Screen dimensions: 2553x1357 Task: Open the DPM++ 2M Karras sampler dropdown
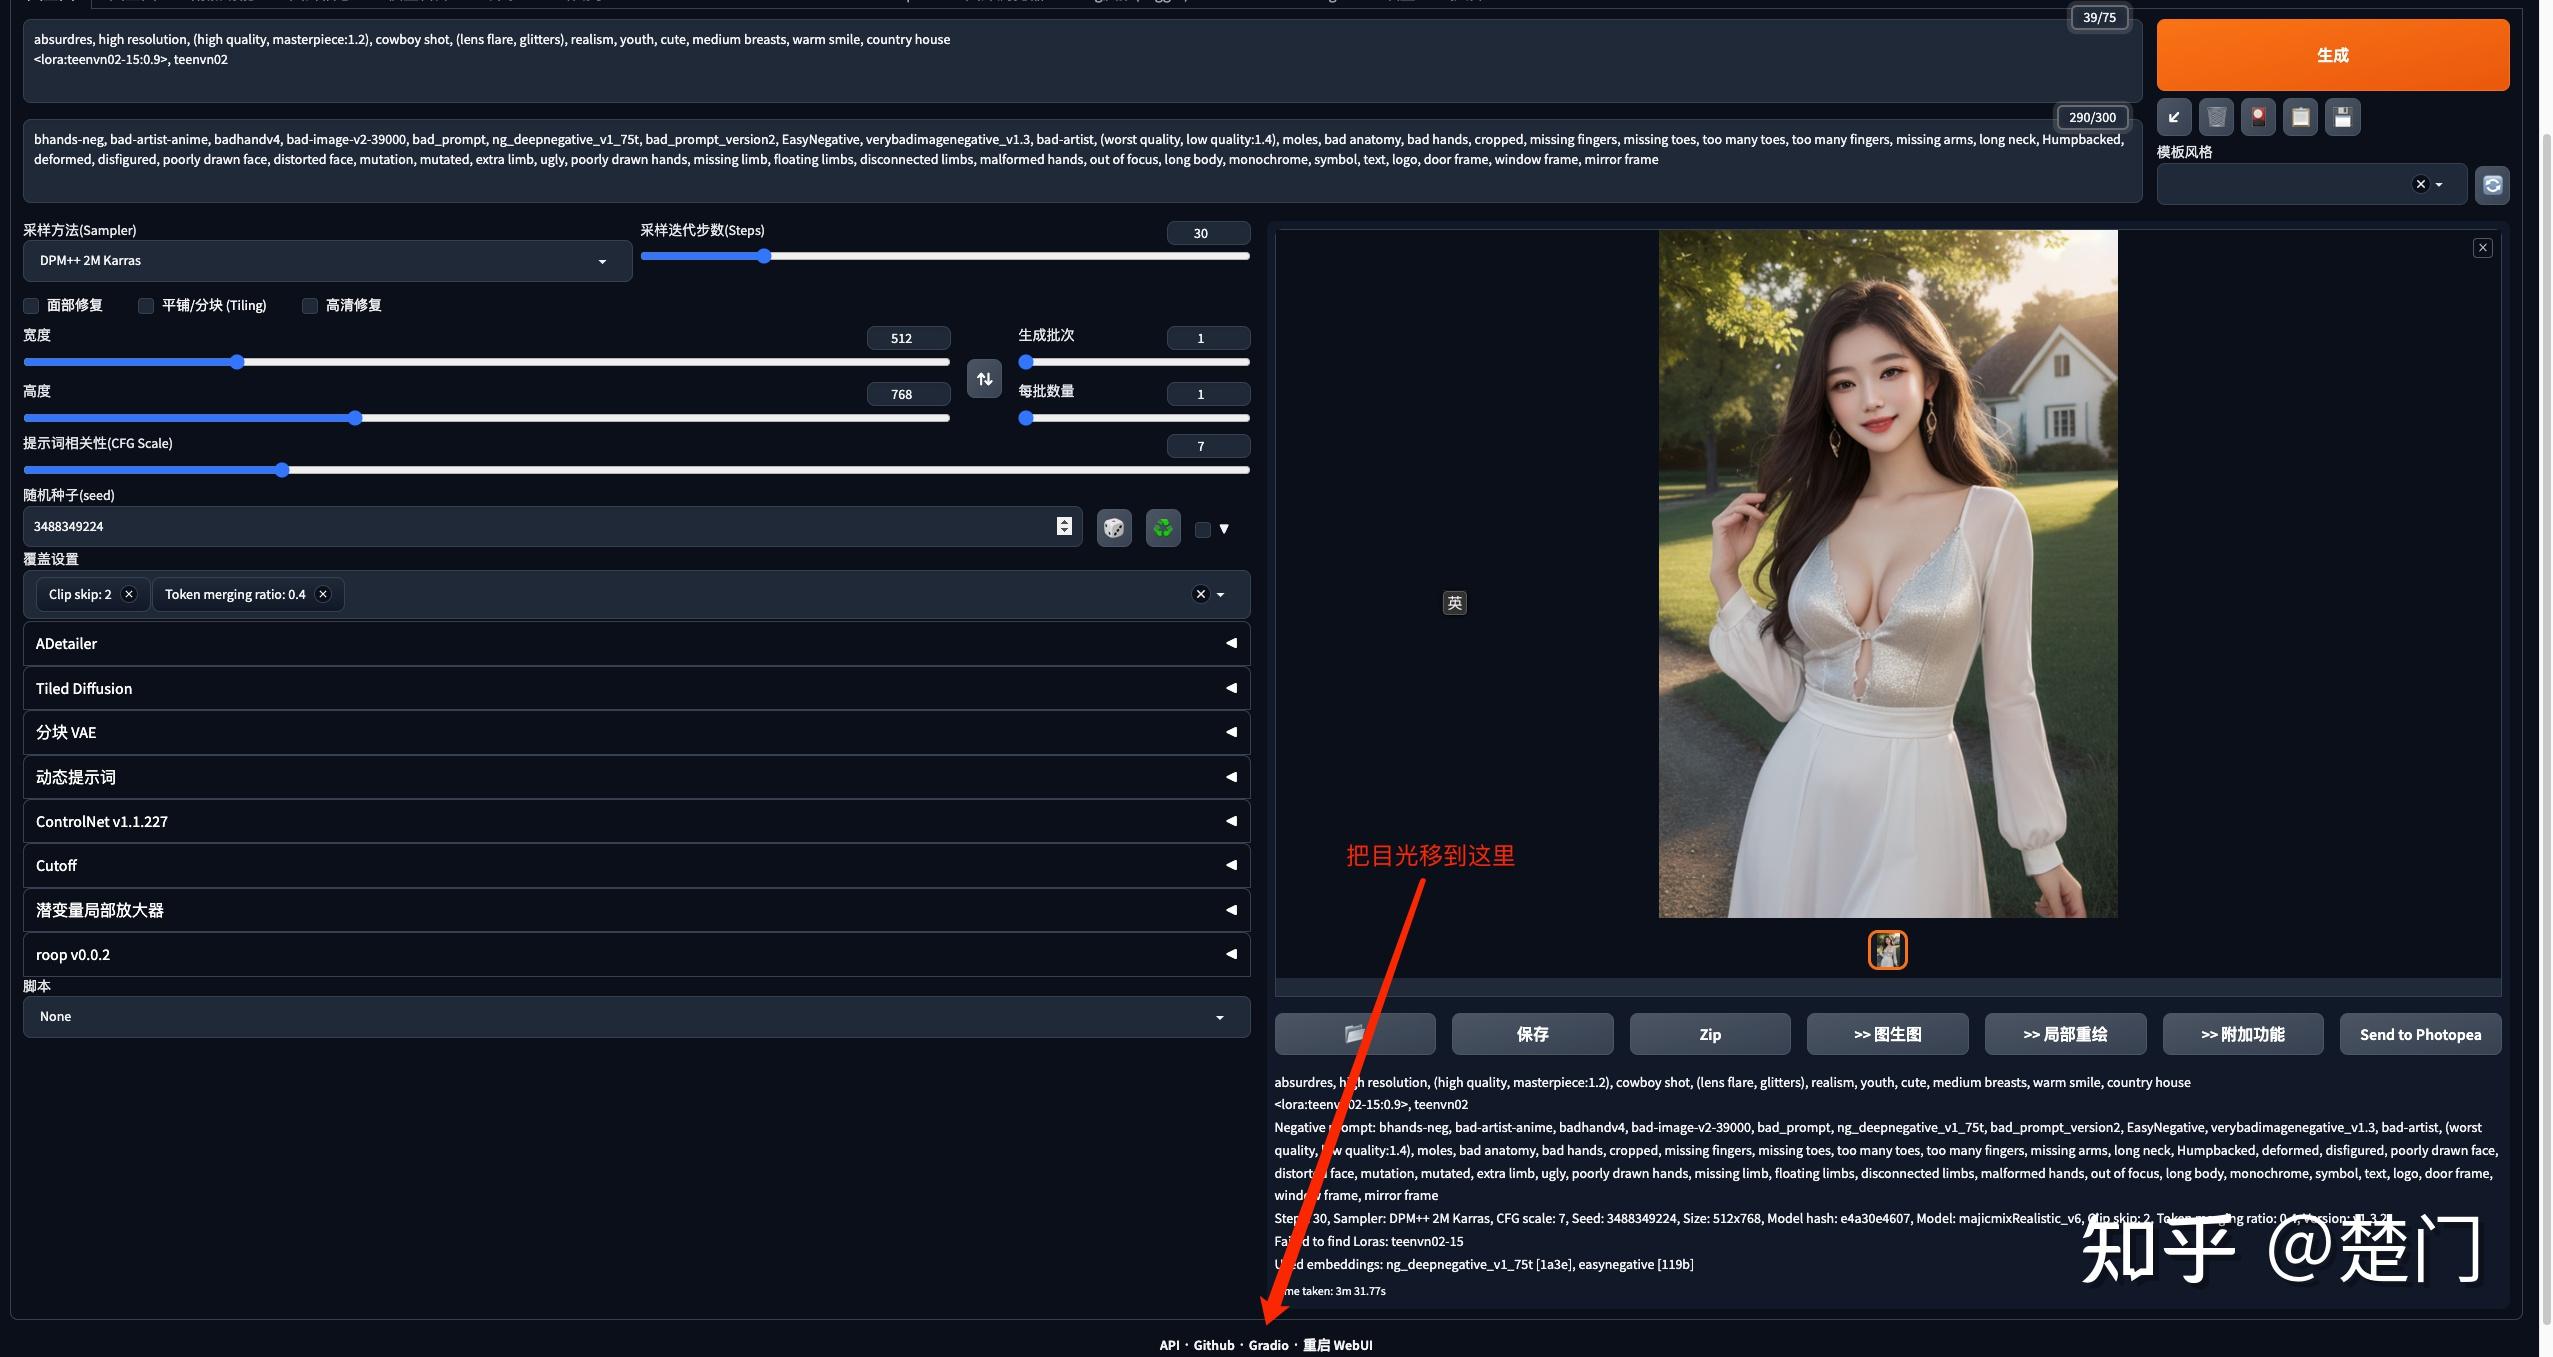(x=327, y=261)
